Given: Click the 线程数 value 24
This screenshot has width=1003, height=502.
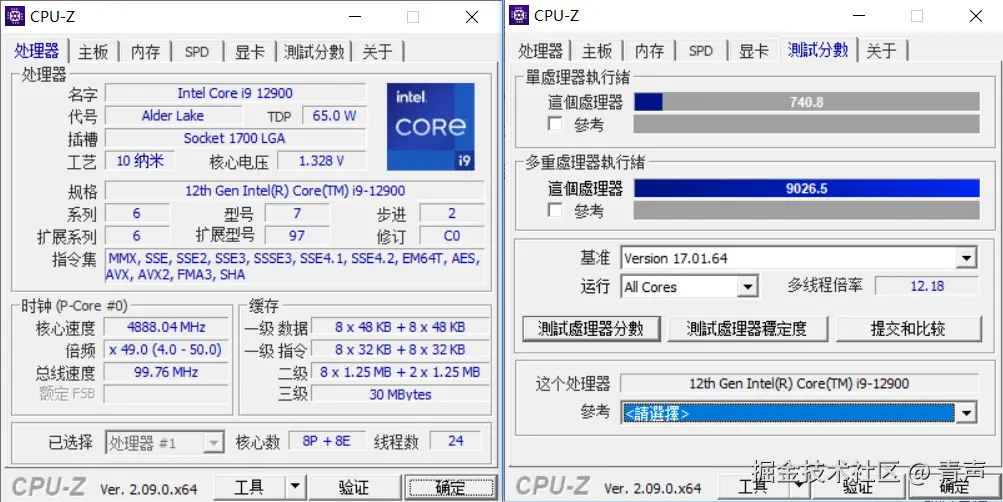Looking at the screenshot, I should pyautogui.click(x=456, y=441).
